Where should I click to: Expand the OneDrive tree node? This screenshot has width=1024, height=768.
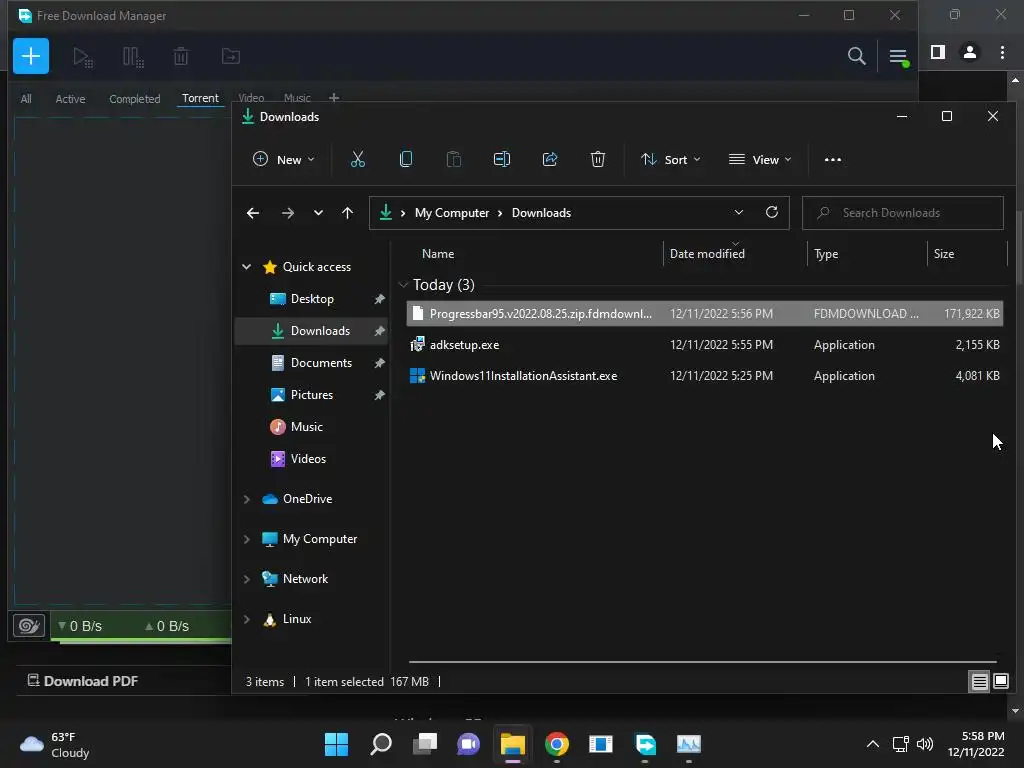[x=247, y=499]
